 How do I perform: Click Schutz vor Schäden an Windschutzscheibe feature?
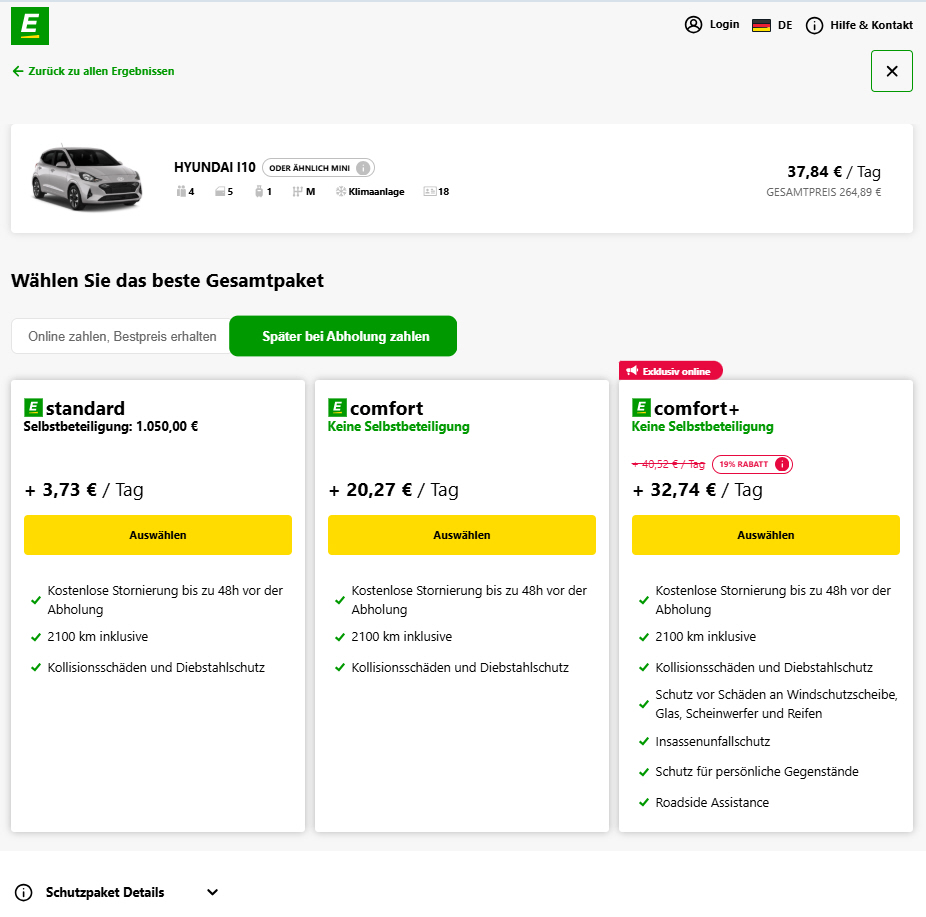pos(777,704)
